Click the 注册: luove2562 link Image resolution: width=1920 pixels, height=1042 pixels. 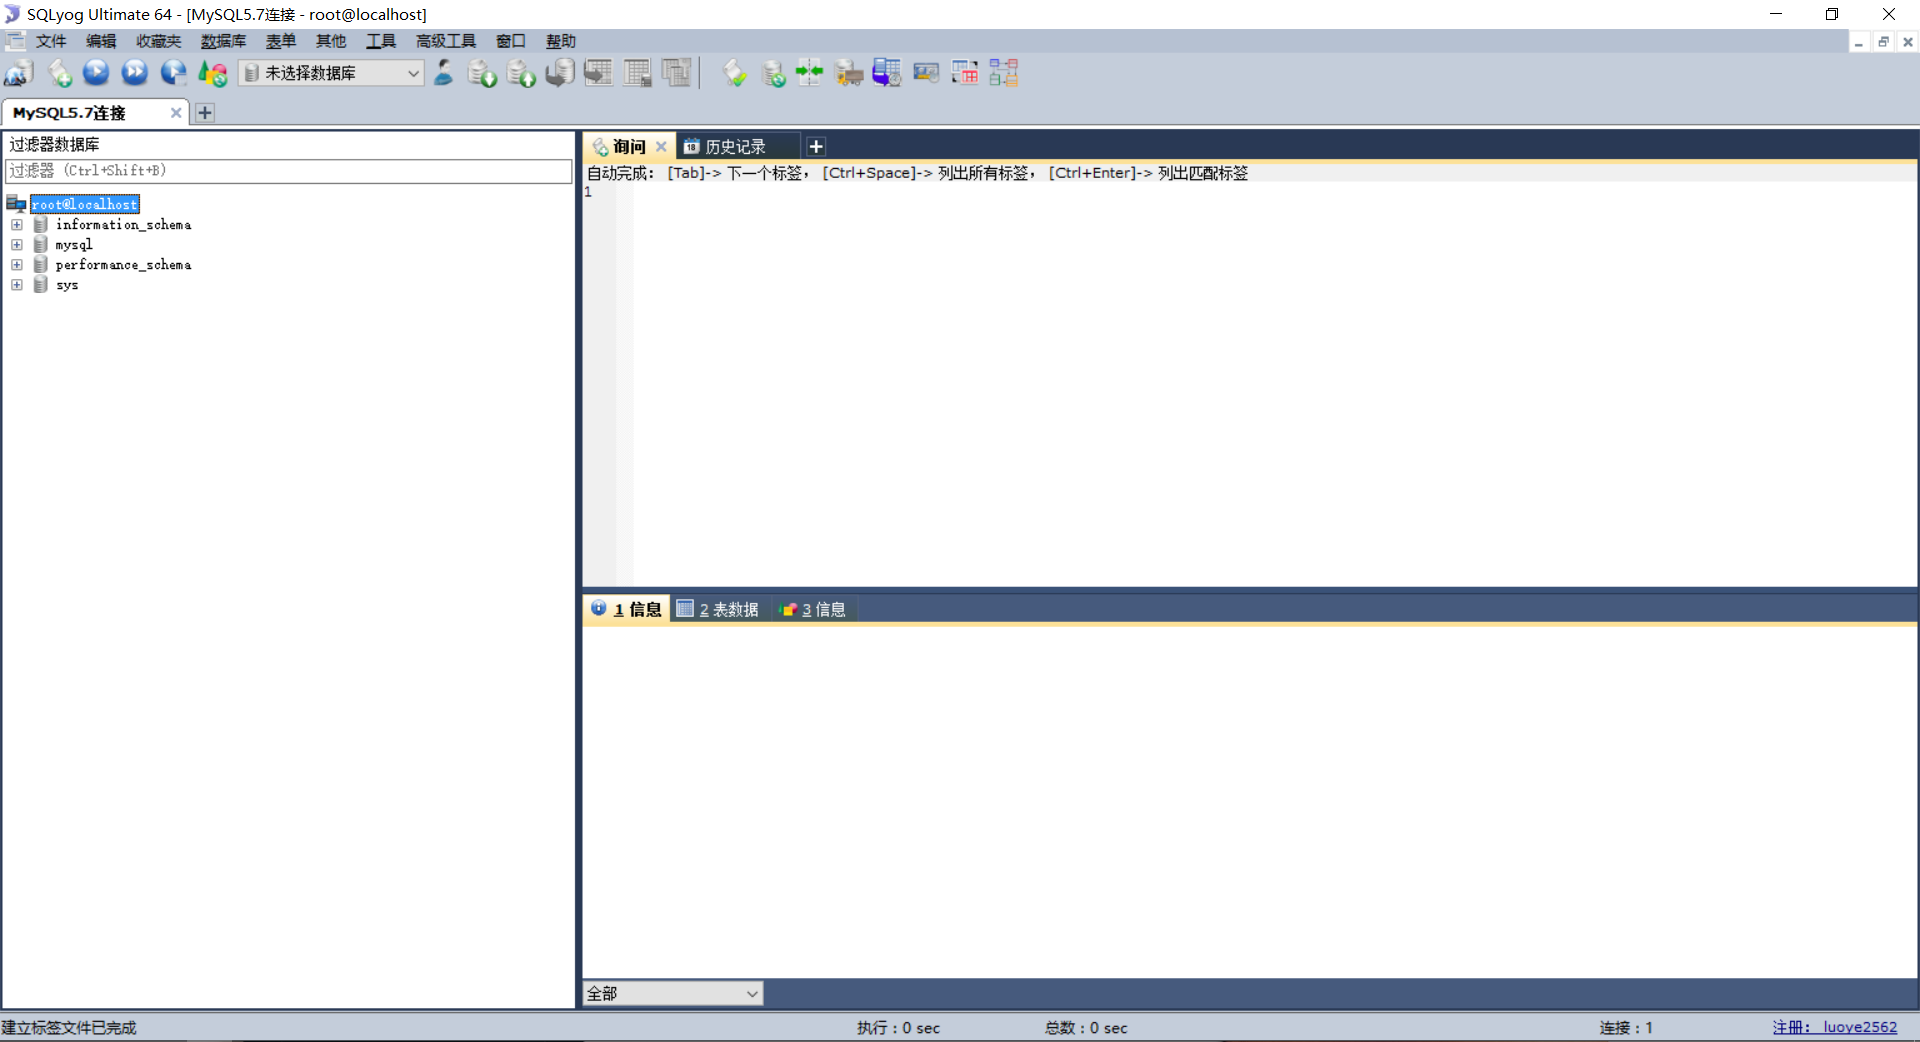(1835, 1027)
